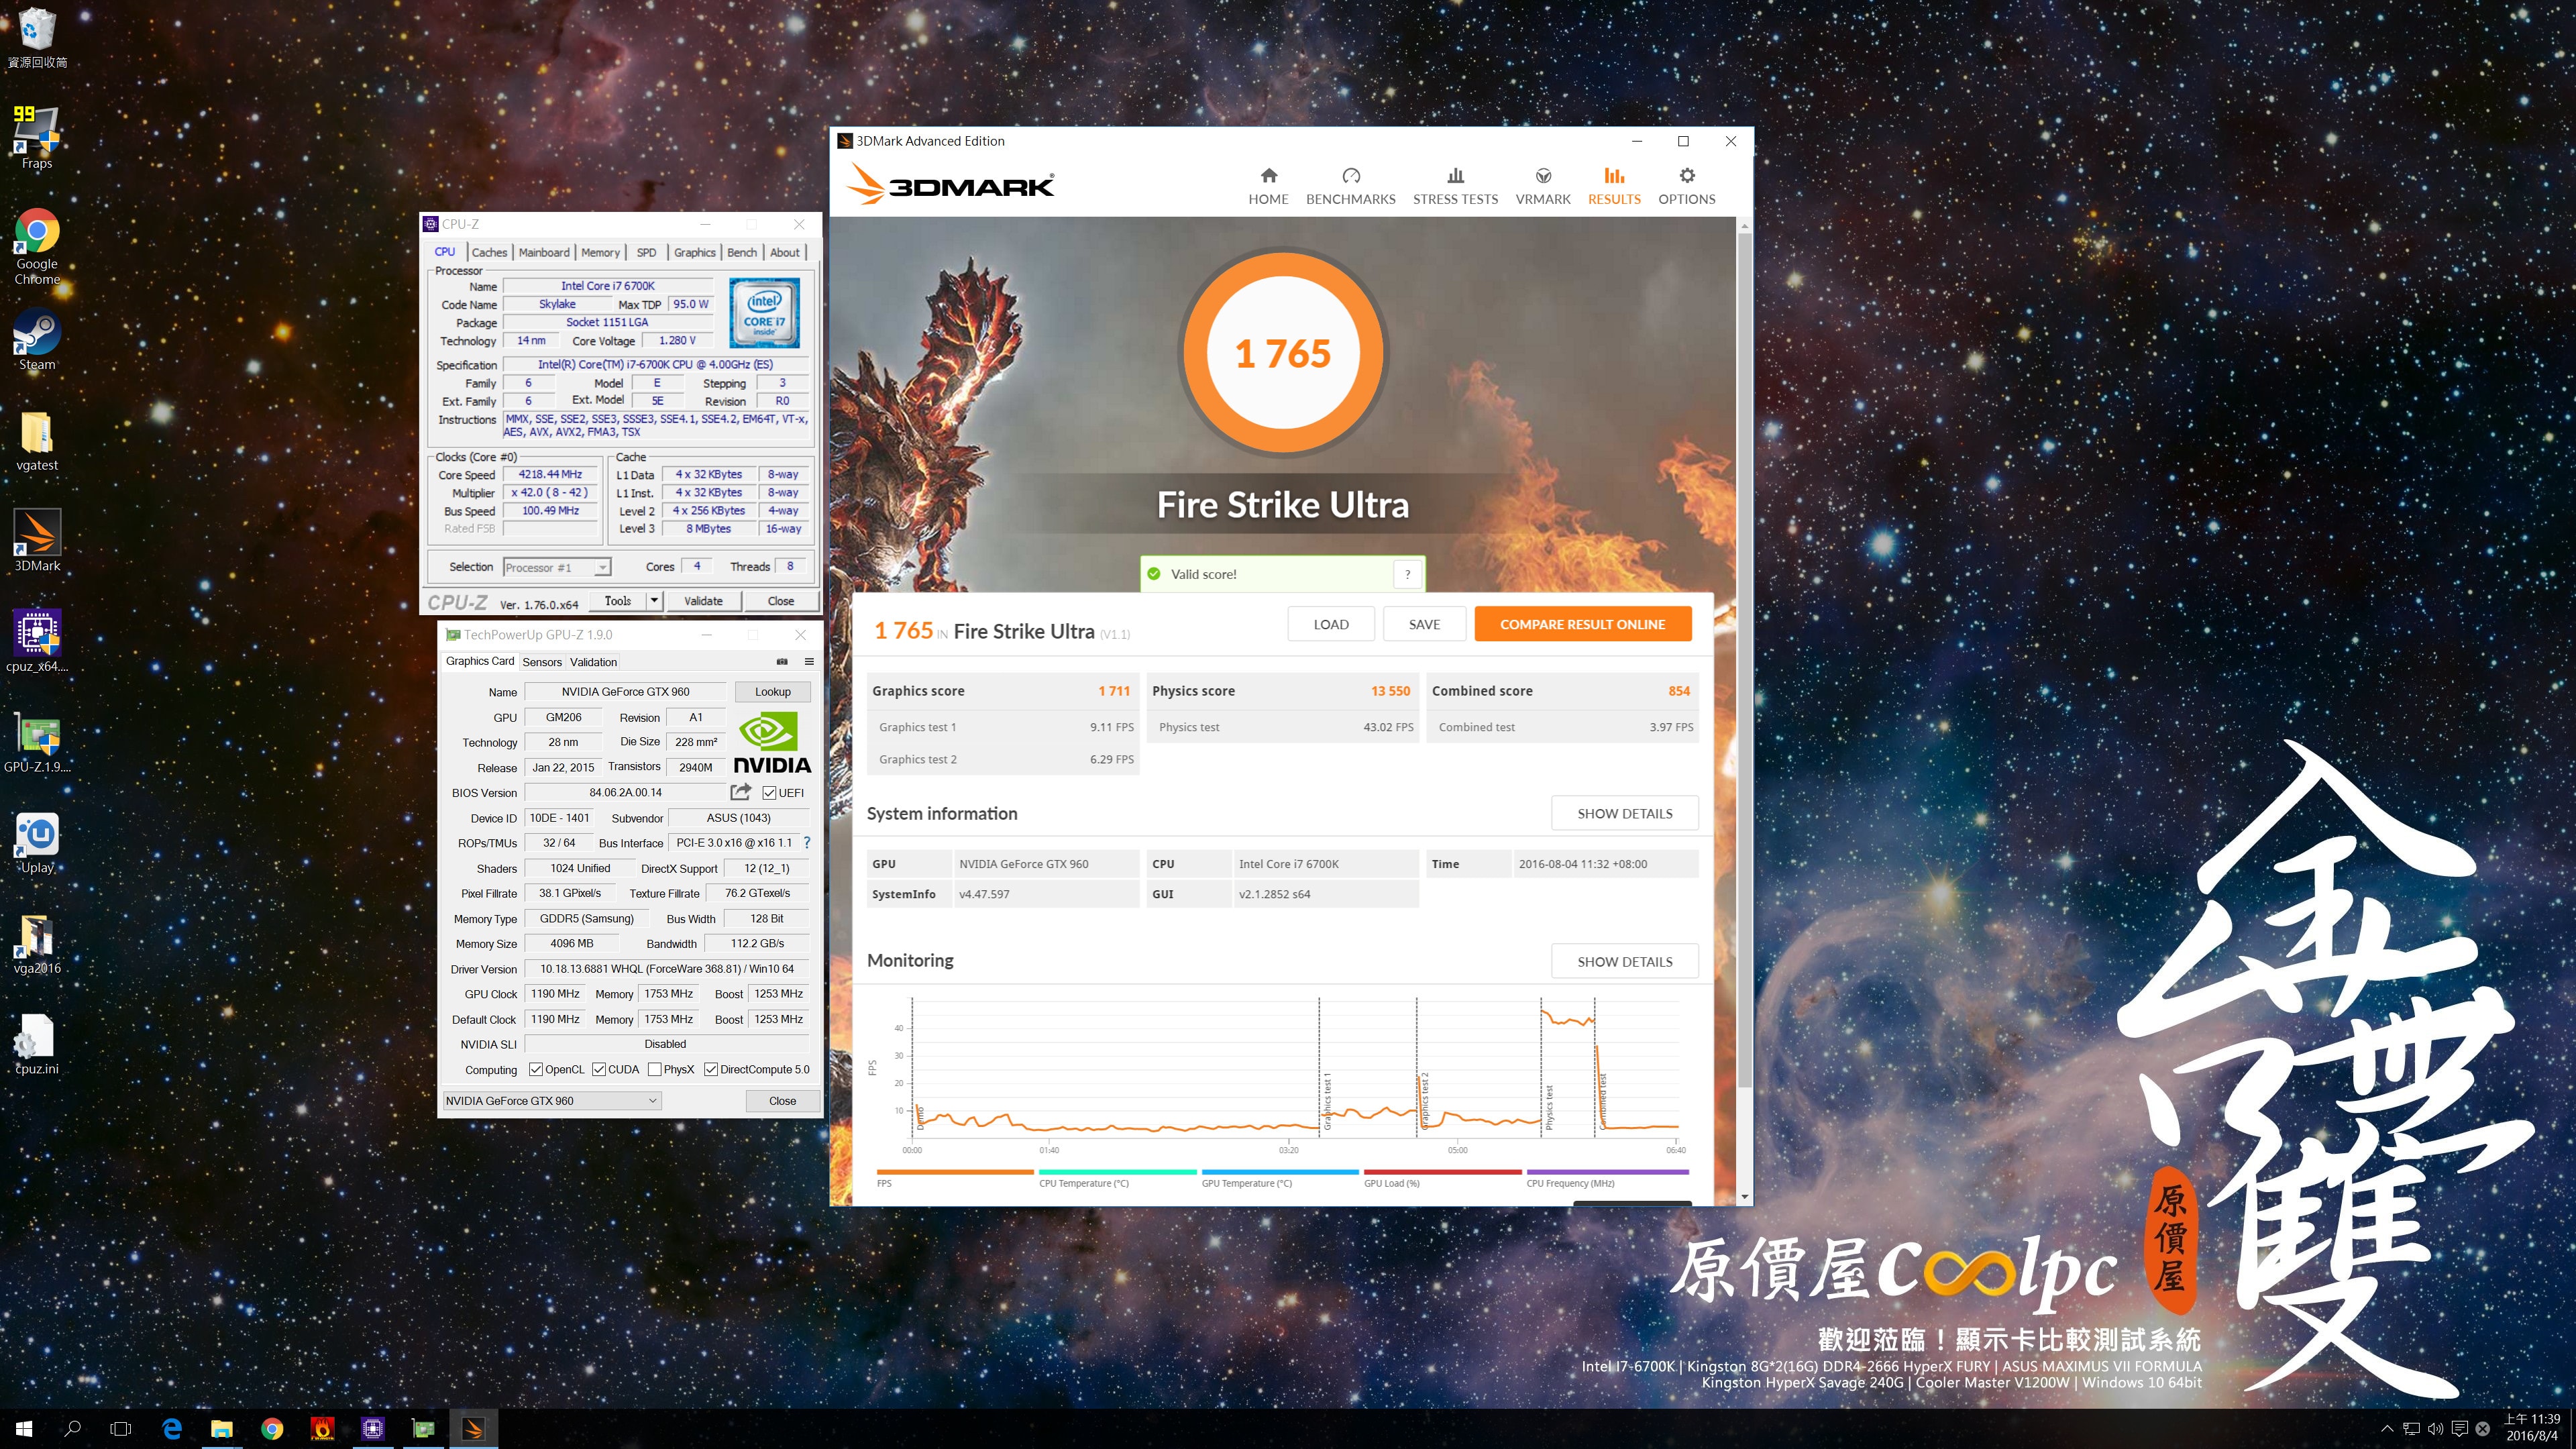Screen dimensions: 2576x1449
Task: Click the Lookup button in GPU-Z
Action: (772, 692)
